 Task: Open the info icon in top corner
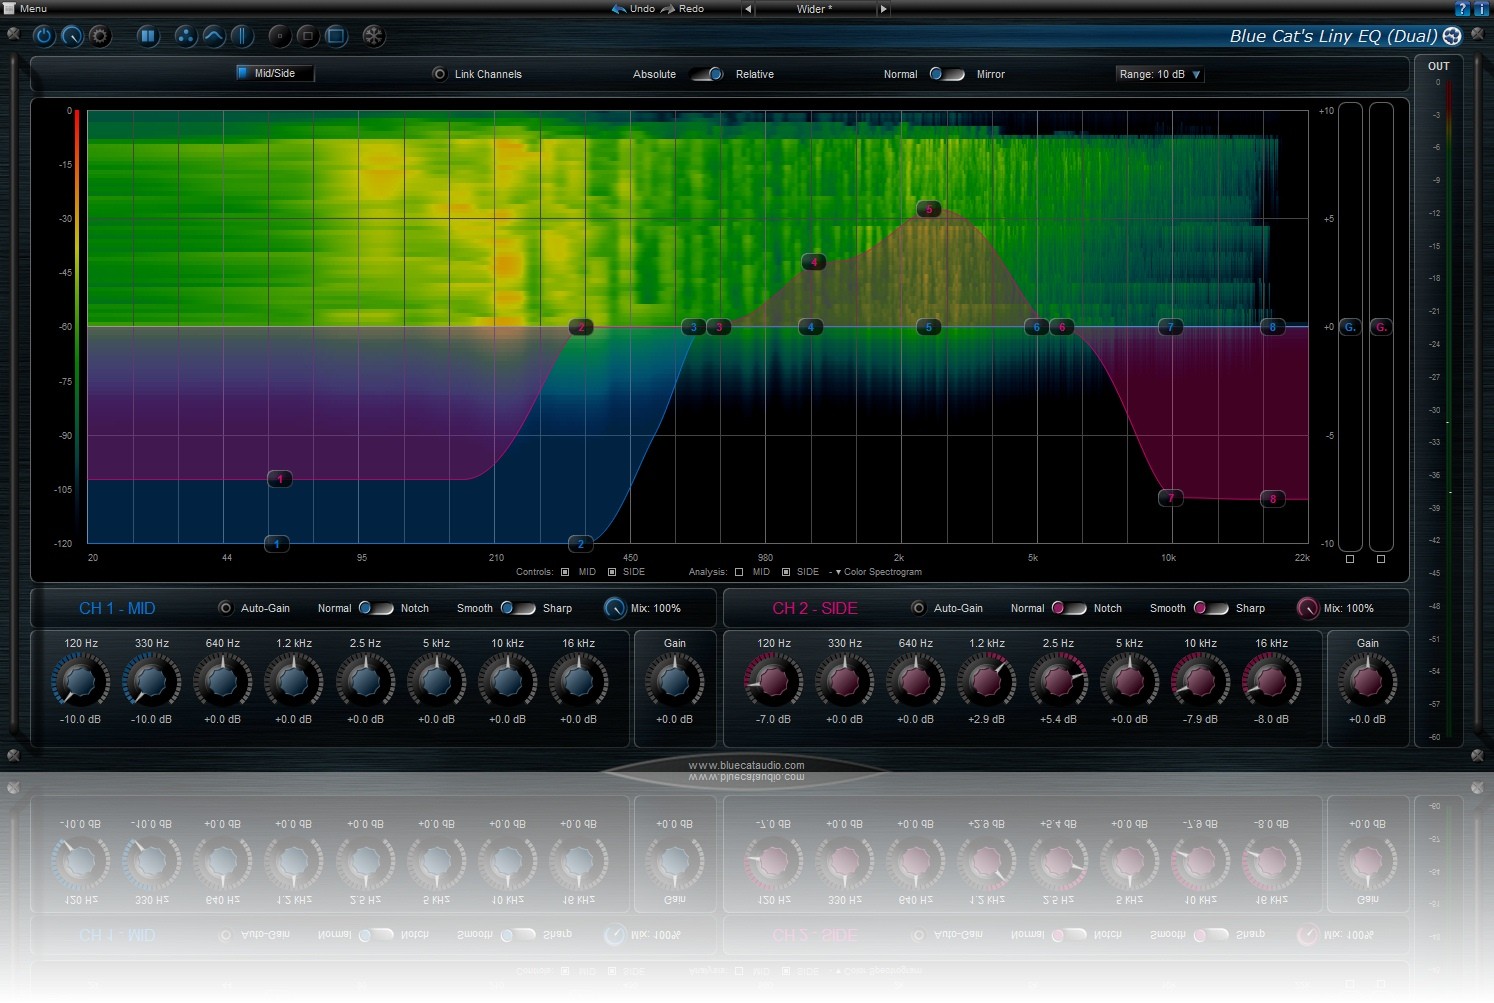point(1481,8)
